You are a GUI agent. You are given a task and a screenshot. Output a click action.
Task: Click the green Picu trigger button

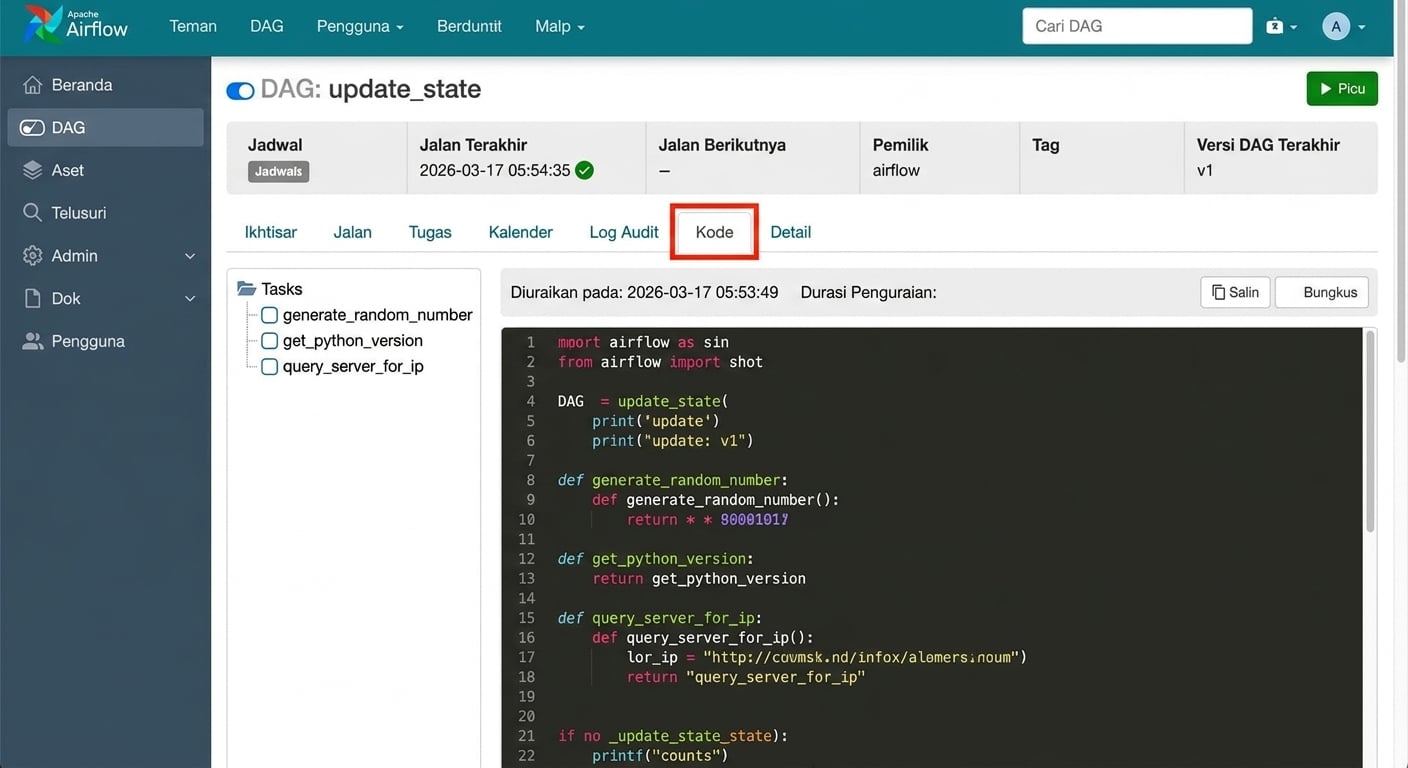coord(1342,89)
